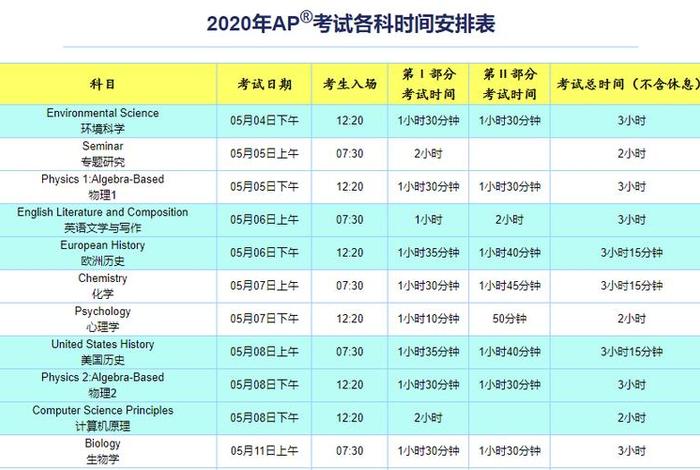
Task: Click 07:30 entry time for Seminar
Action: click(x=350, y=154)
